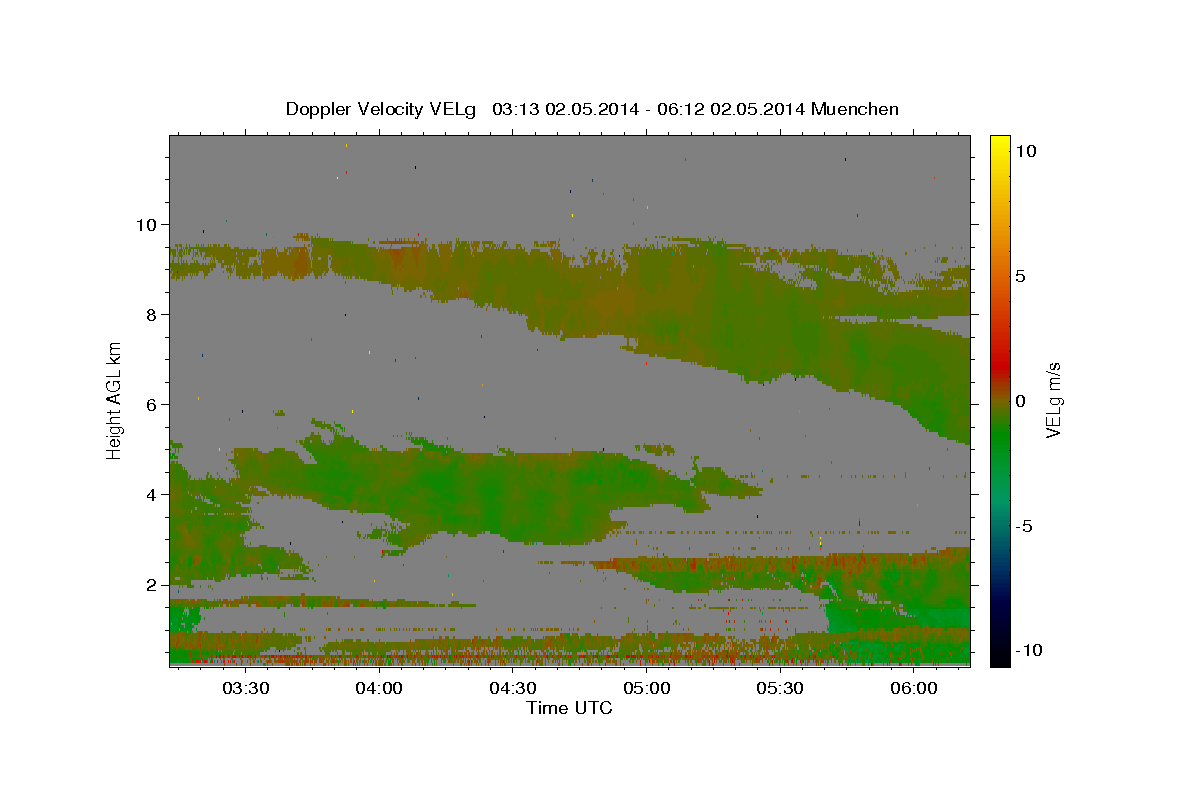Click the 04:00 time tick label
Viewport: 1200px width, 800px height.
(379, 688)
